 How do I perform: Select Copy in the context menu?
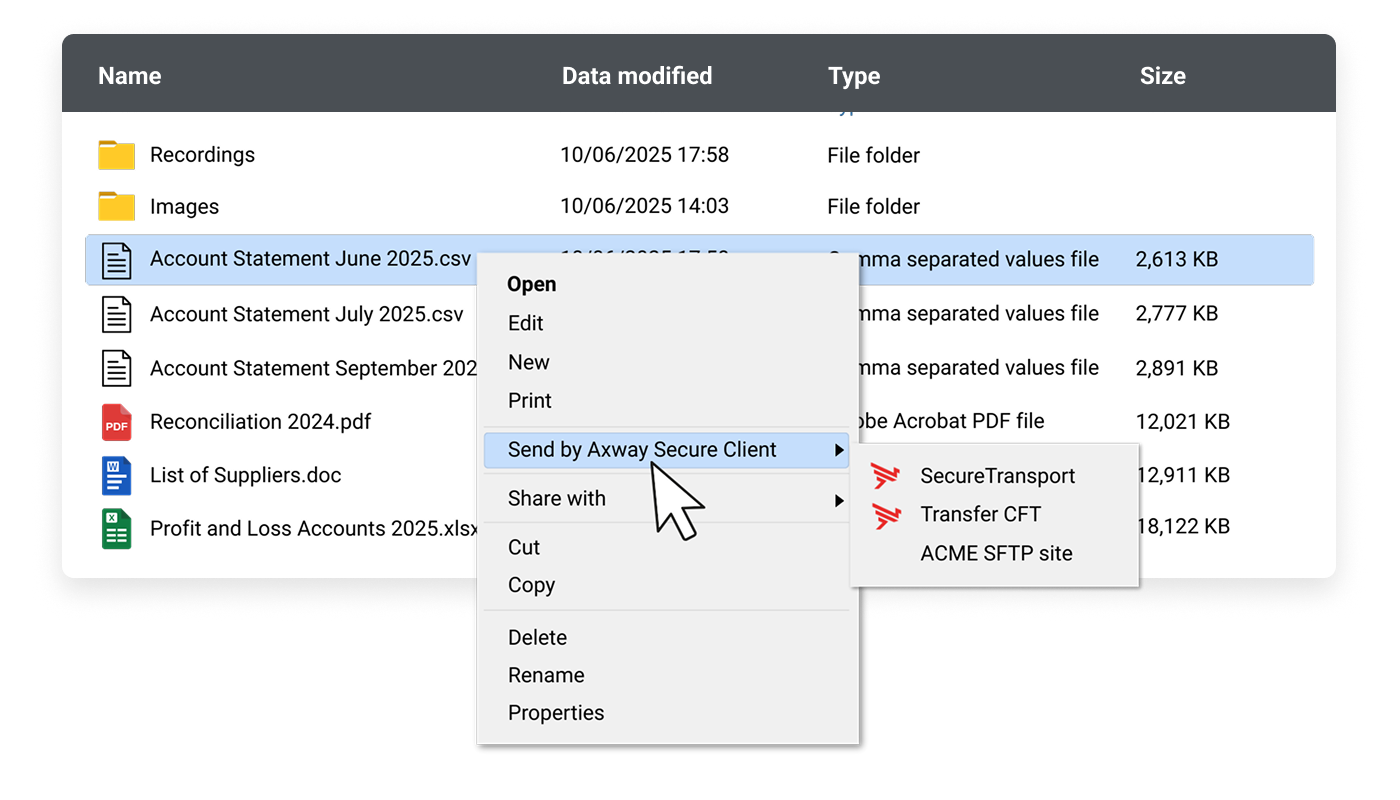[x=531, y=585]
